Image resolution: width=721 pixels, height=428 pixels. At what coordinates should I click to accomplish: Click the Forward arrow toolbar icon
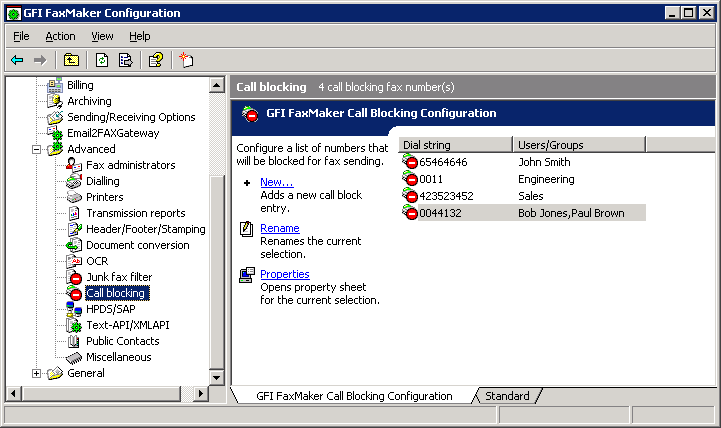[x=40, y=60]
